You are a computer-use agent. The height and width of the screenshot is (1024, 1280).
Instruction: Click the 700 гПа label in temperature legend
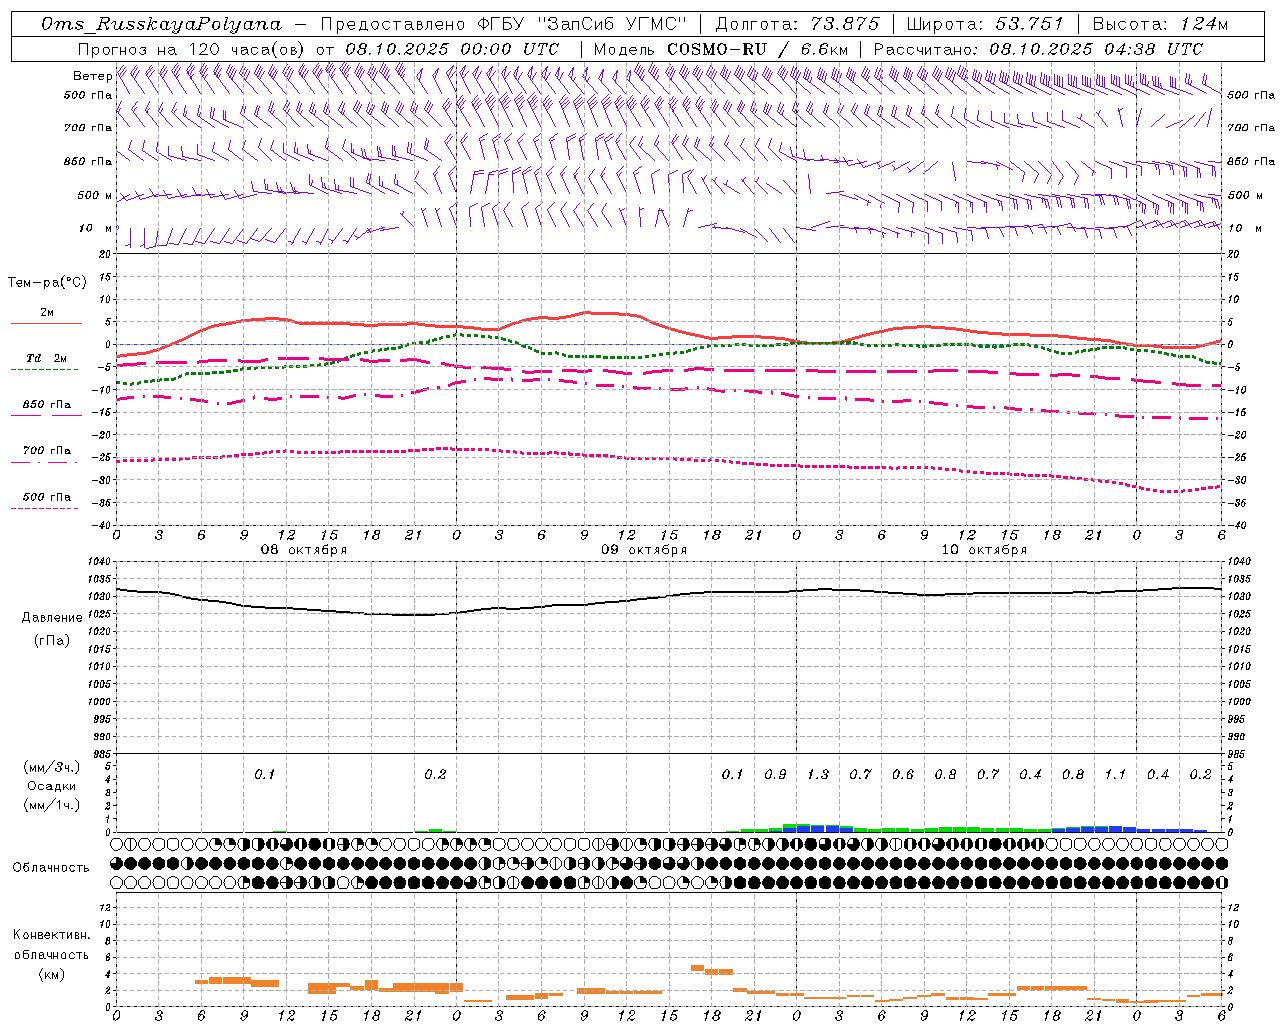click(x=47, y=450)
